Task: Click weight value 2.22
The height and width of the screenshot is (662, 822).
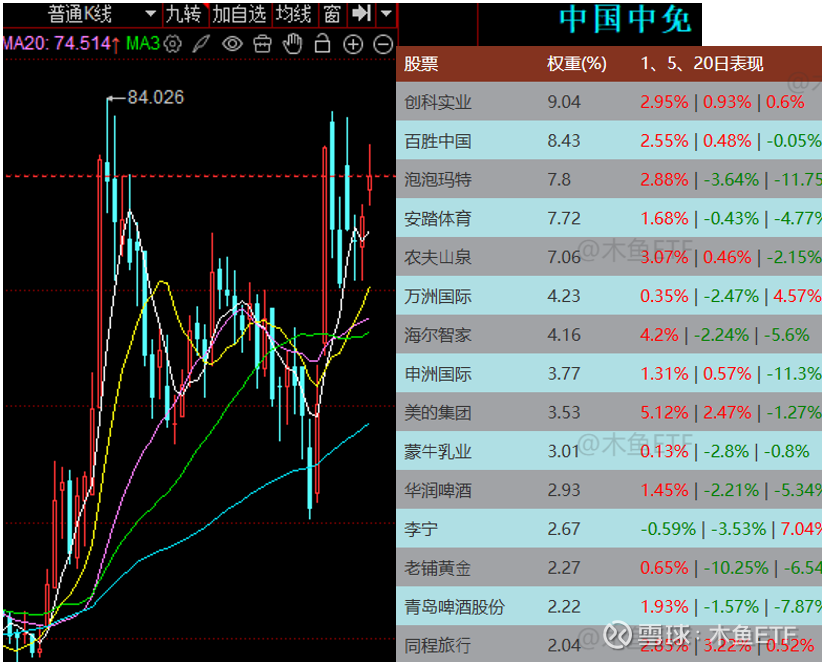Action: (564, 606)
